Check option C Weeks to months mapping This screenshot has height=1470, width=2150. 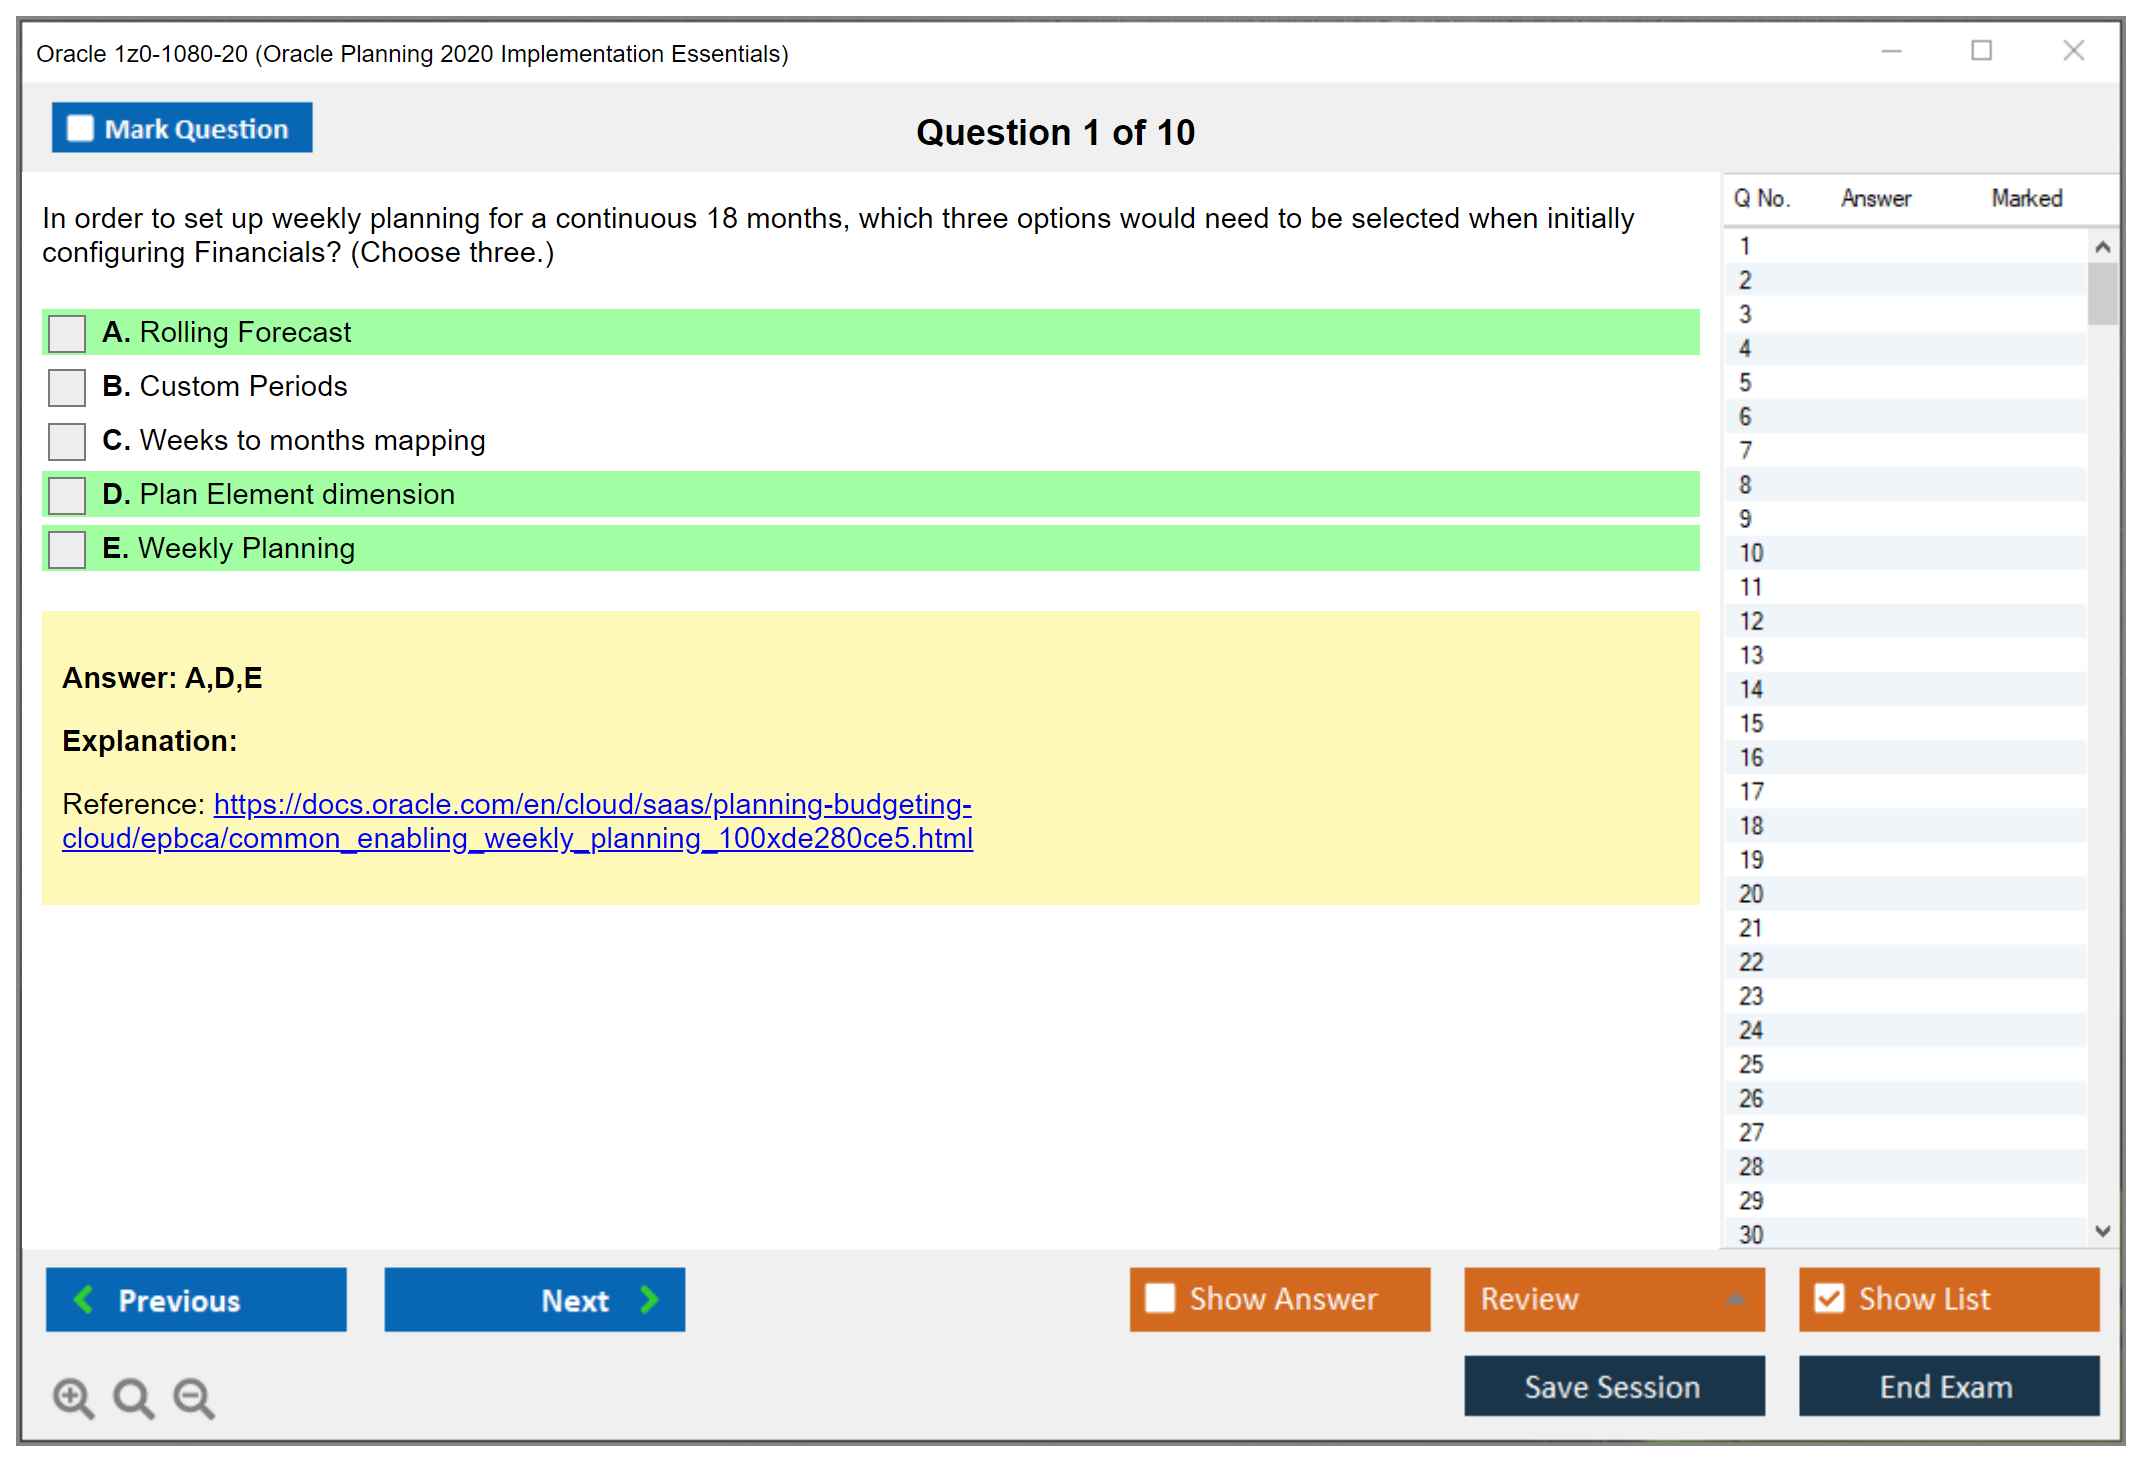click(x=67, y=441)
